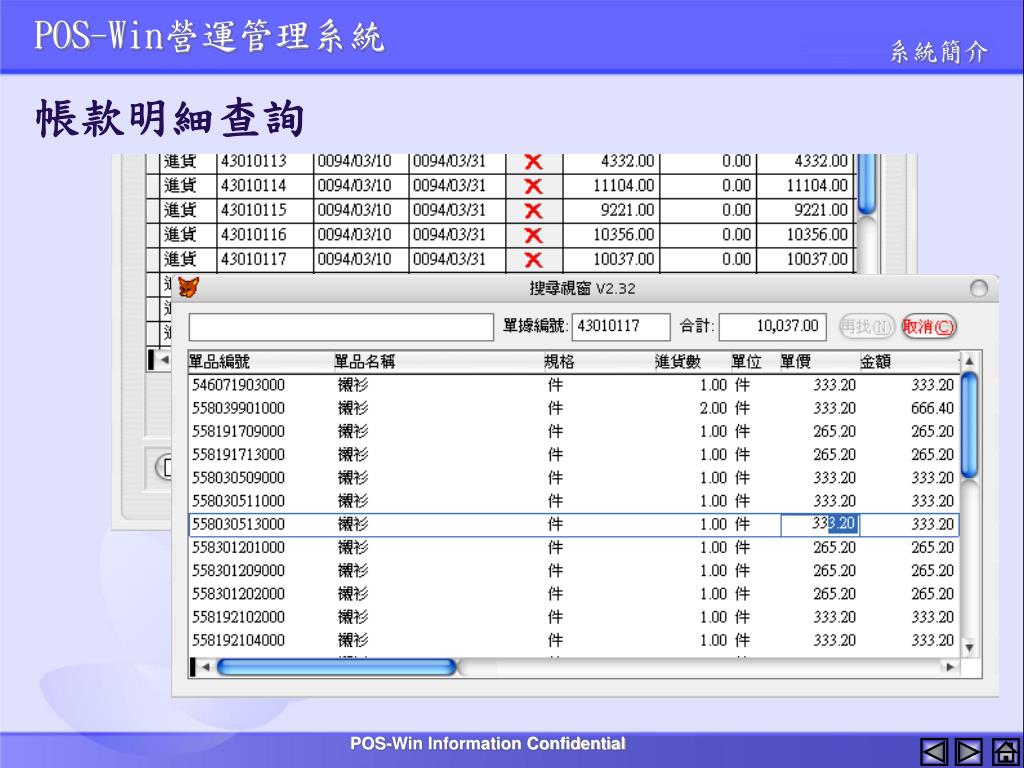Viewport: 1024px width, 768px height.
Task: Select item row 558039901000
Action: [574, 409]
